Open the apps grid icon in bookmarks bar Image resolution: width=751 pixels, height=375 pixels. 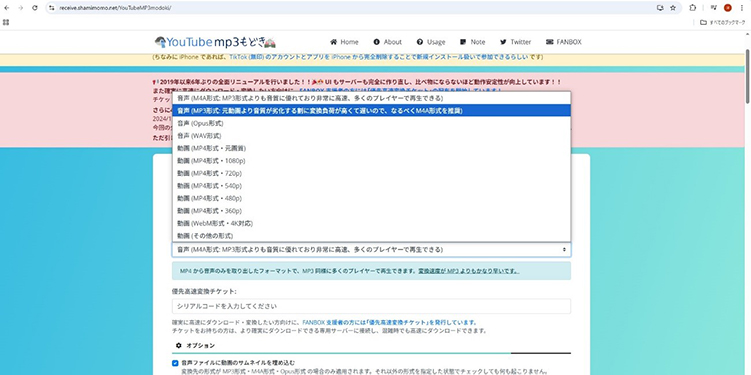(x=6, y=22)
